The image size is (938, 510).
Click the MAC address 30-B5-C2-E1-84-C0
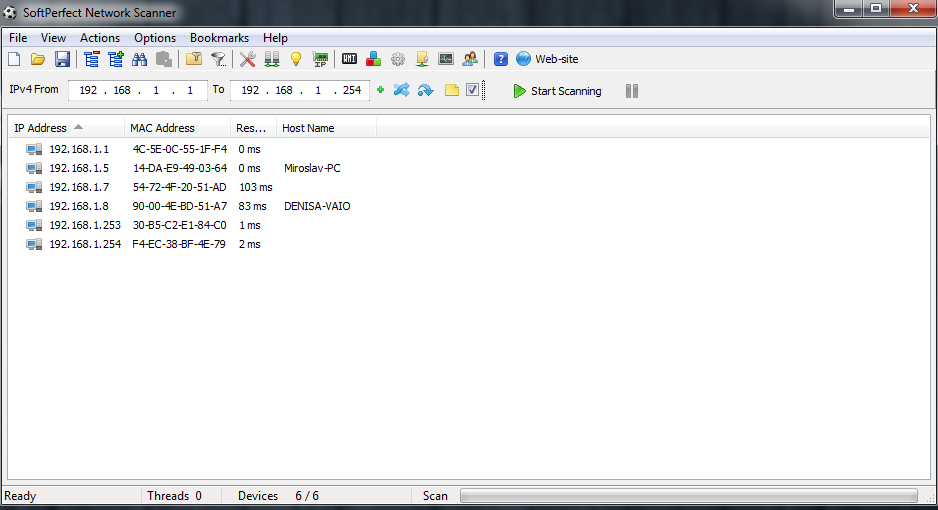(x=179, y=225)
